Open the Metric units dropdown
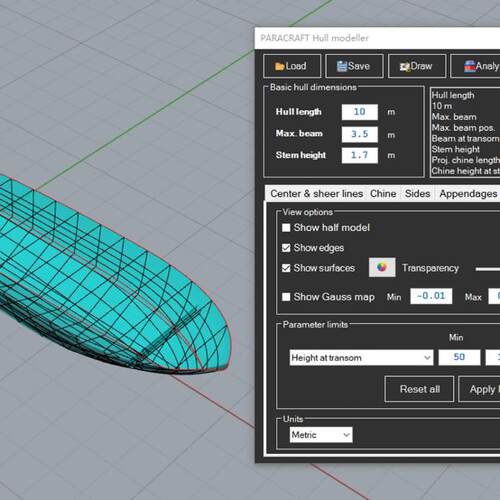The image size is (500, 500). coord(321,435)
